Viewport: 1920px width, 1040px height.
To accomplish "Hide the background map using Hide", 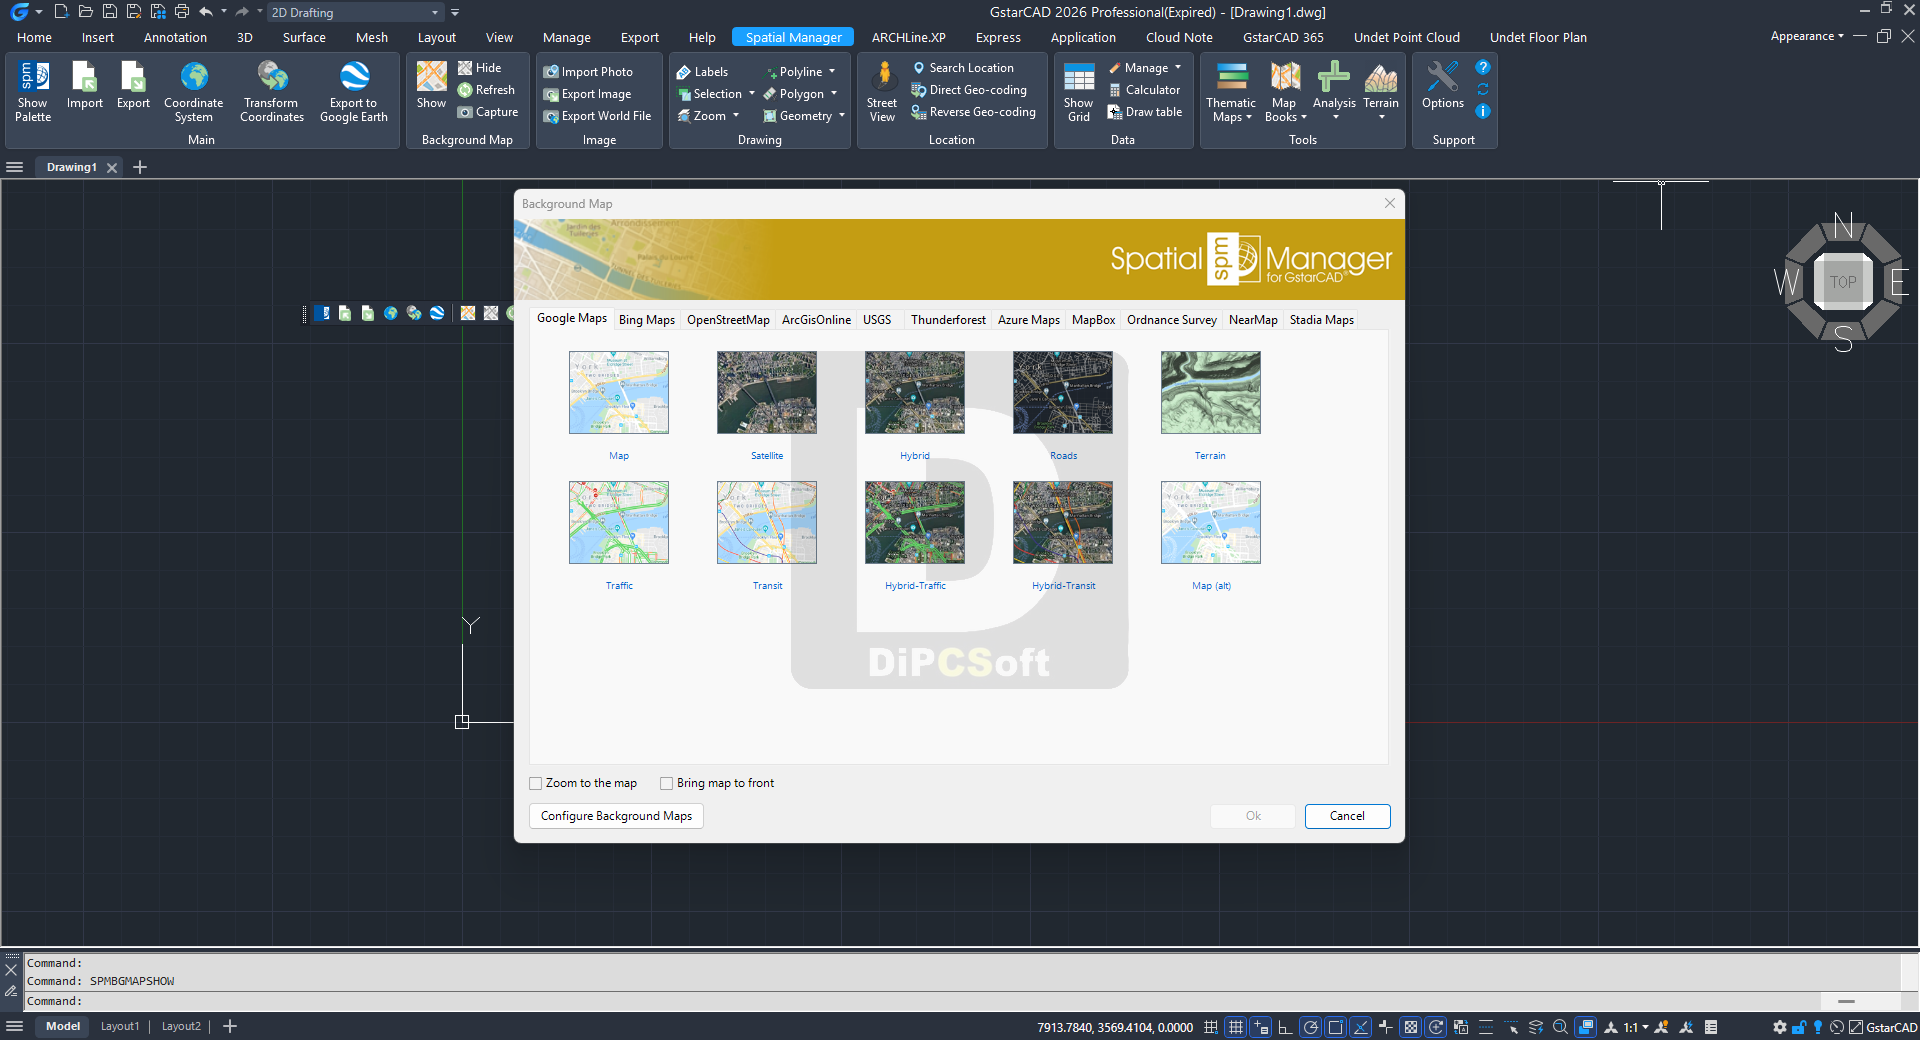I will 480,68.
